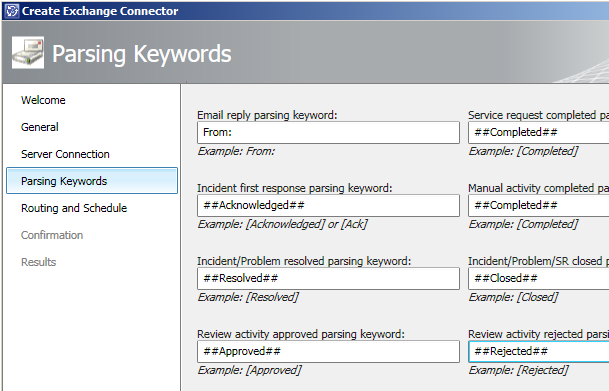
Task: Open the Welcome wizard step
Action: [x=43, y=100]
